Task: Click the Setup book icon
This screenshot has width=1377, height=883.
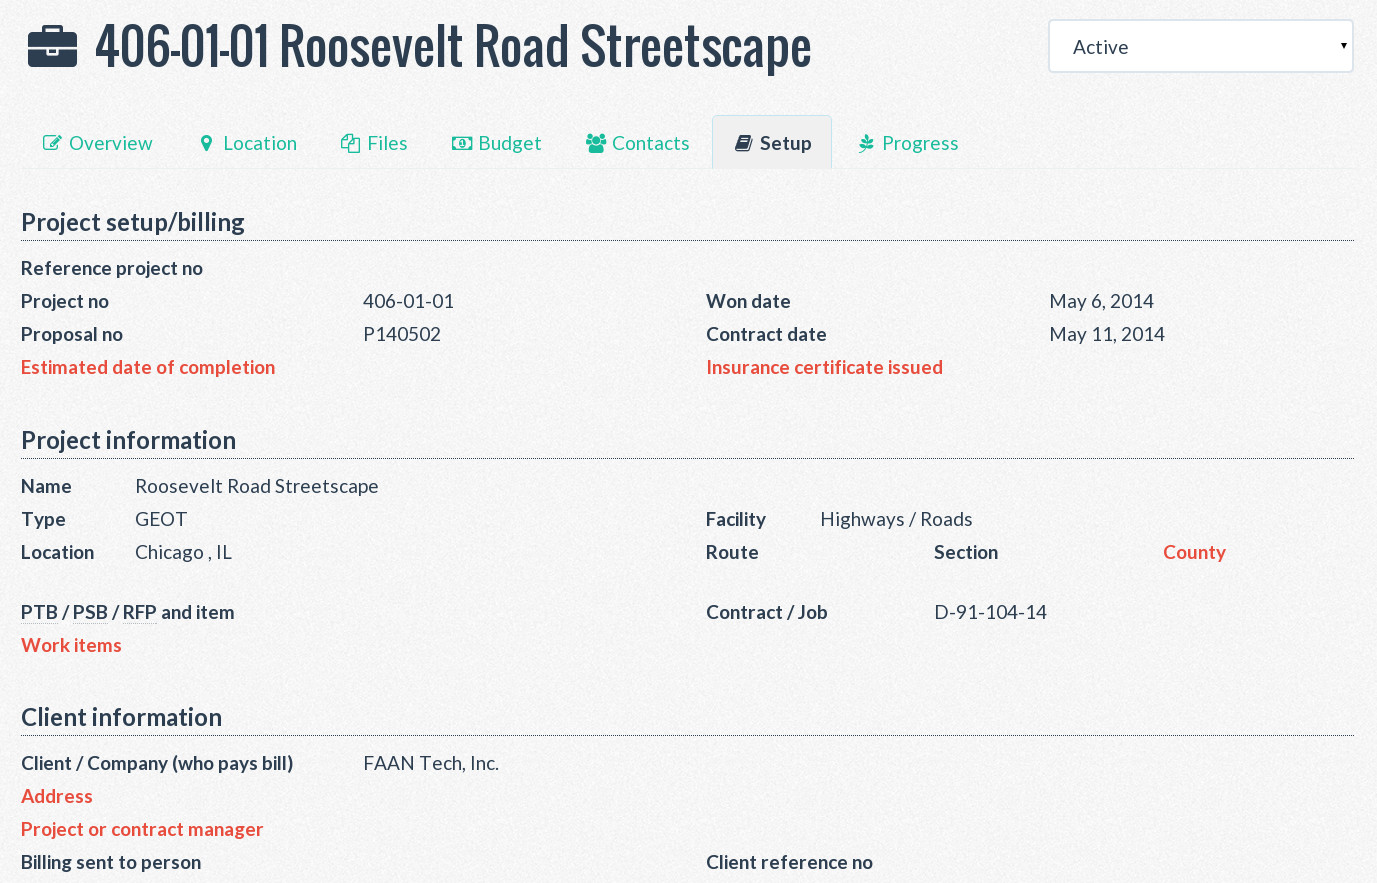Action: point(744,143)
